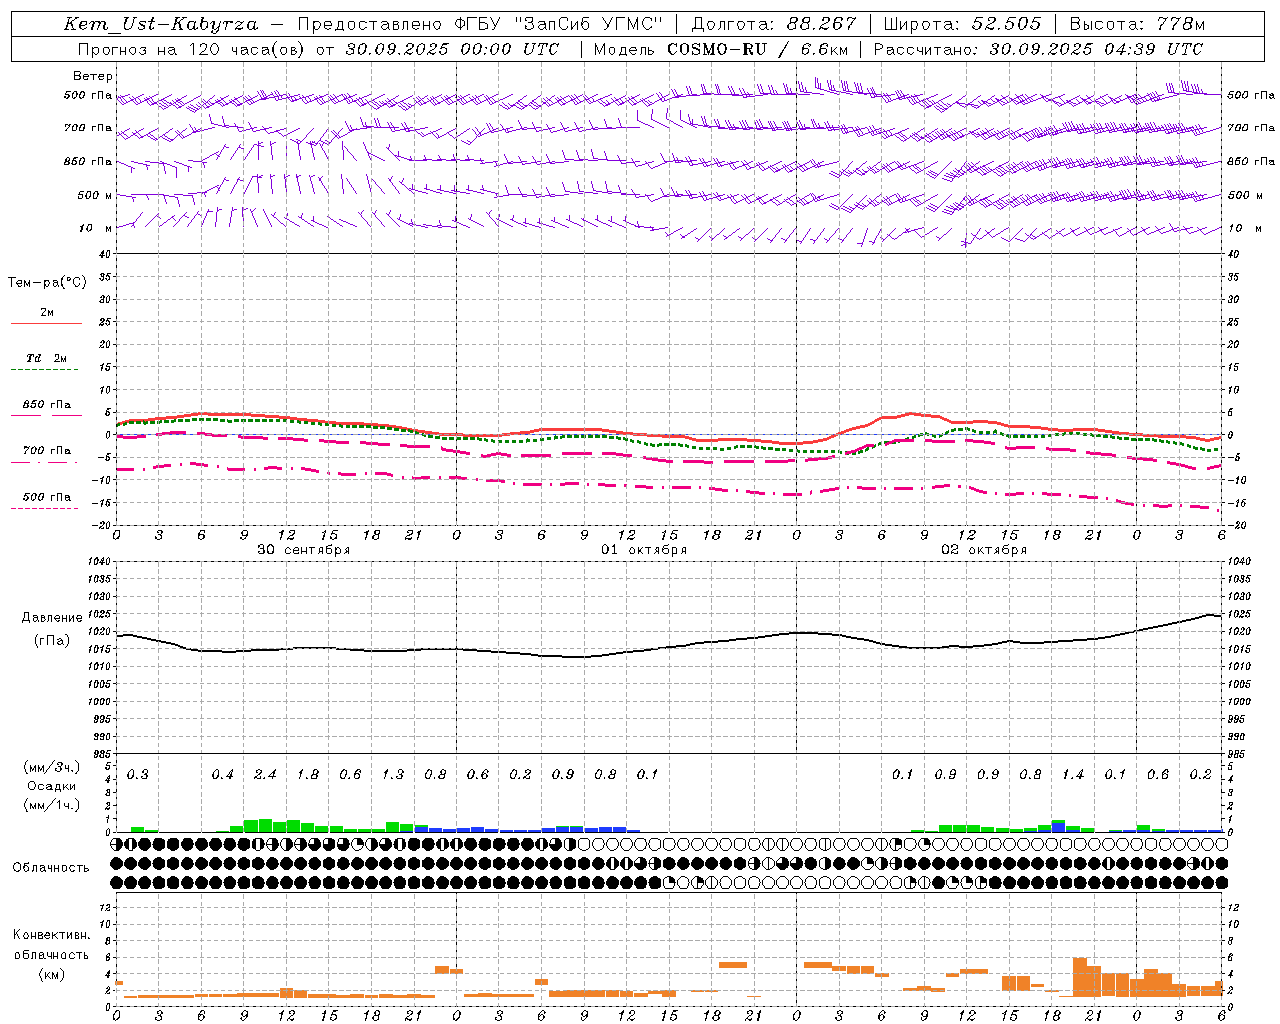The width and height of the screenshot is (1280, 1024).
Task: Click the "Осадки" precipitation panel label
Action: [52, 786]
